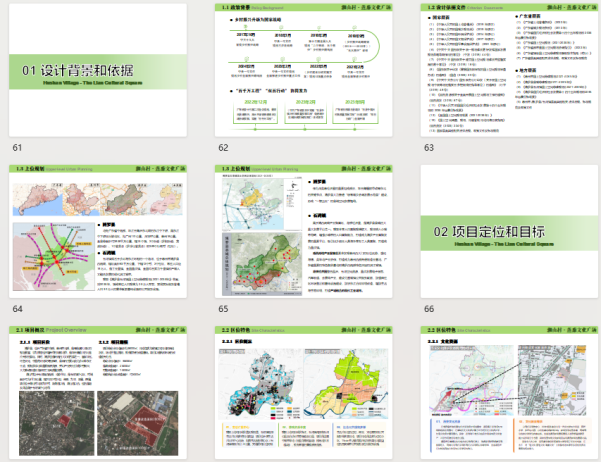Click slide number label 62
The width and height of the screenshot is (601, 462).
coord(224,147)
